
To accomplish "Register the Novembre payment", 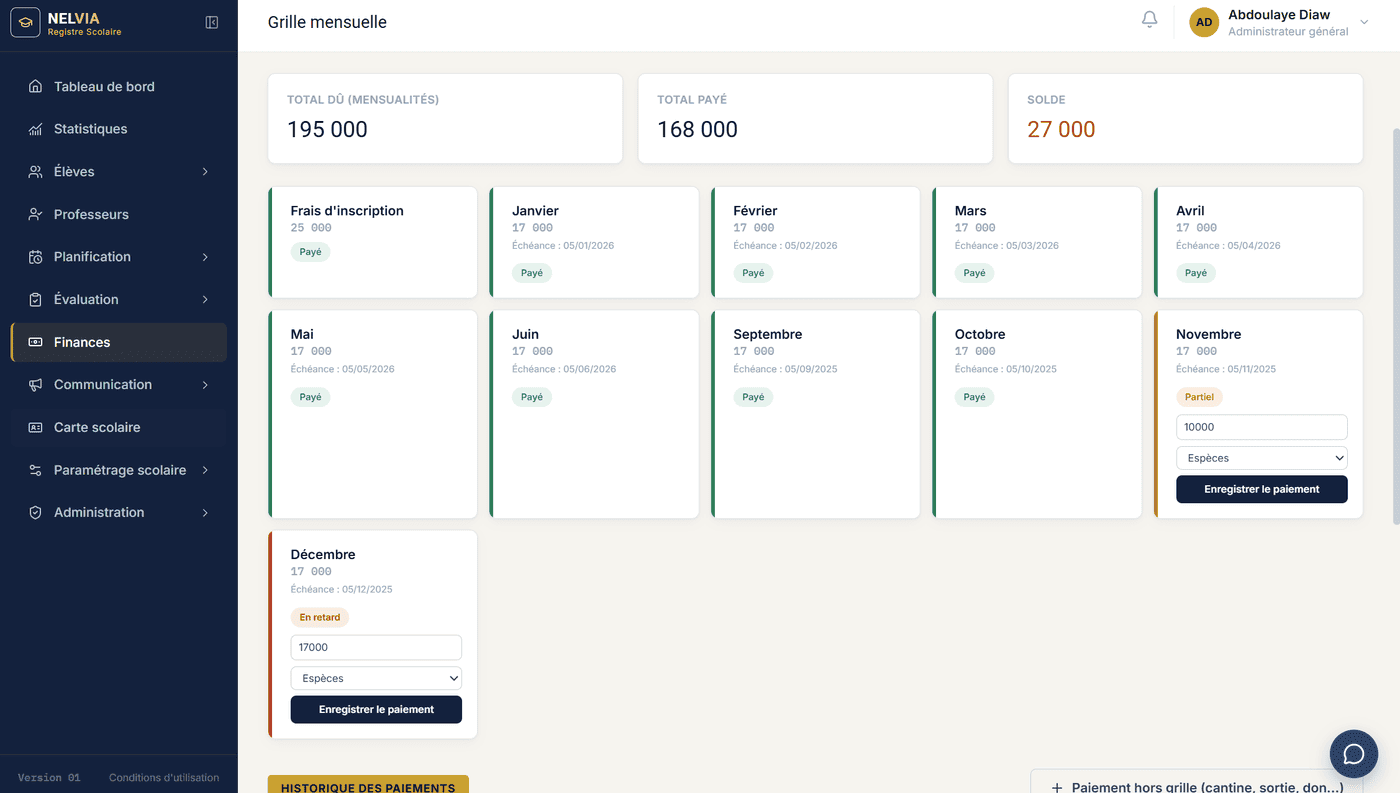I will point(1262,489).
